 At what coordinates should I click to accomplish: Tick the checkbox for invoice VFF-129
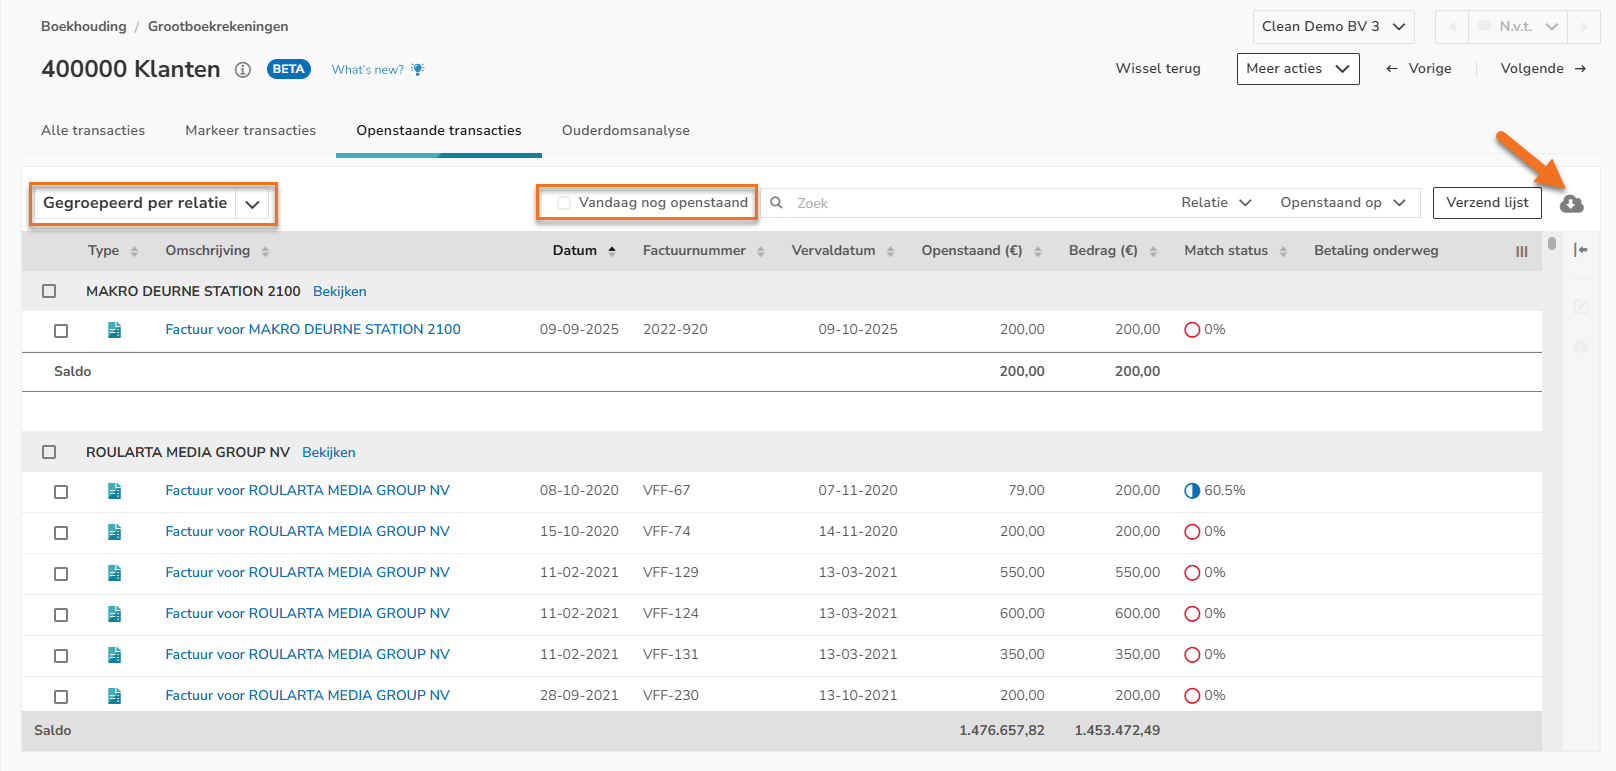click(x=61, y=574)
